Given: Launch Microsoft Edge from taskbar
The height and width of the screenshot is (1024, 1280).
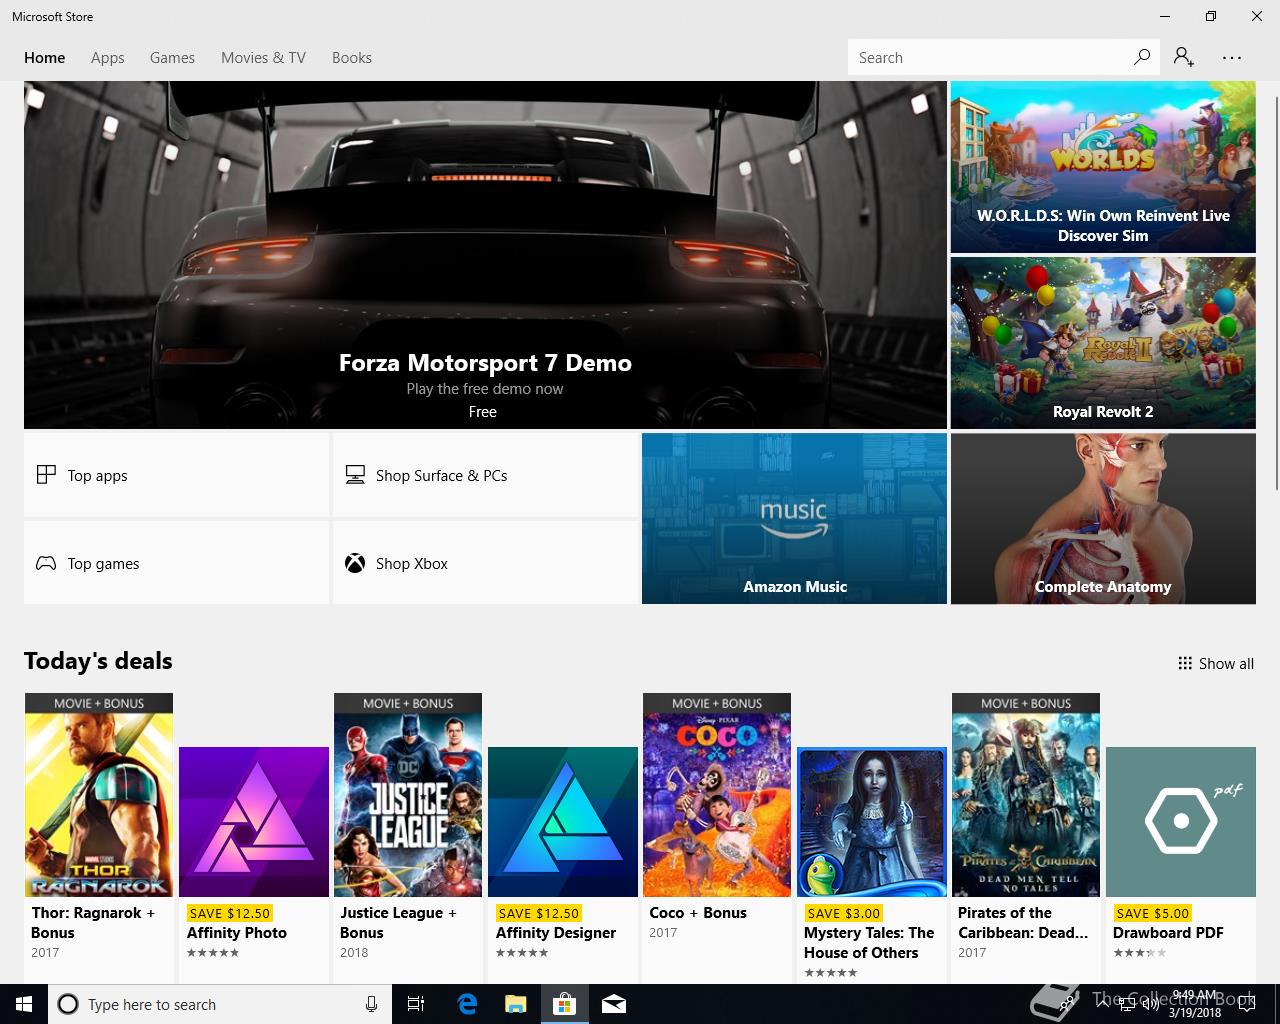Looking at the screenshot, I should tap(466, 1004).
